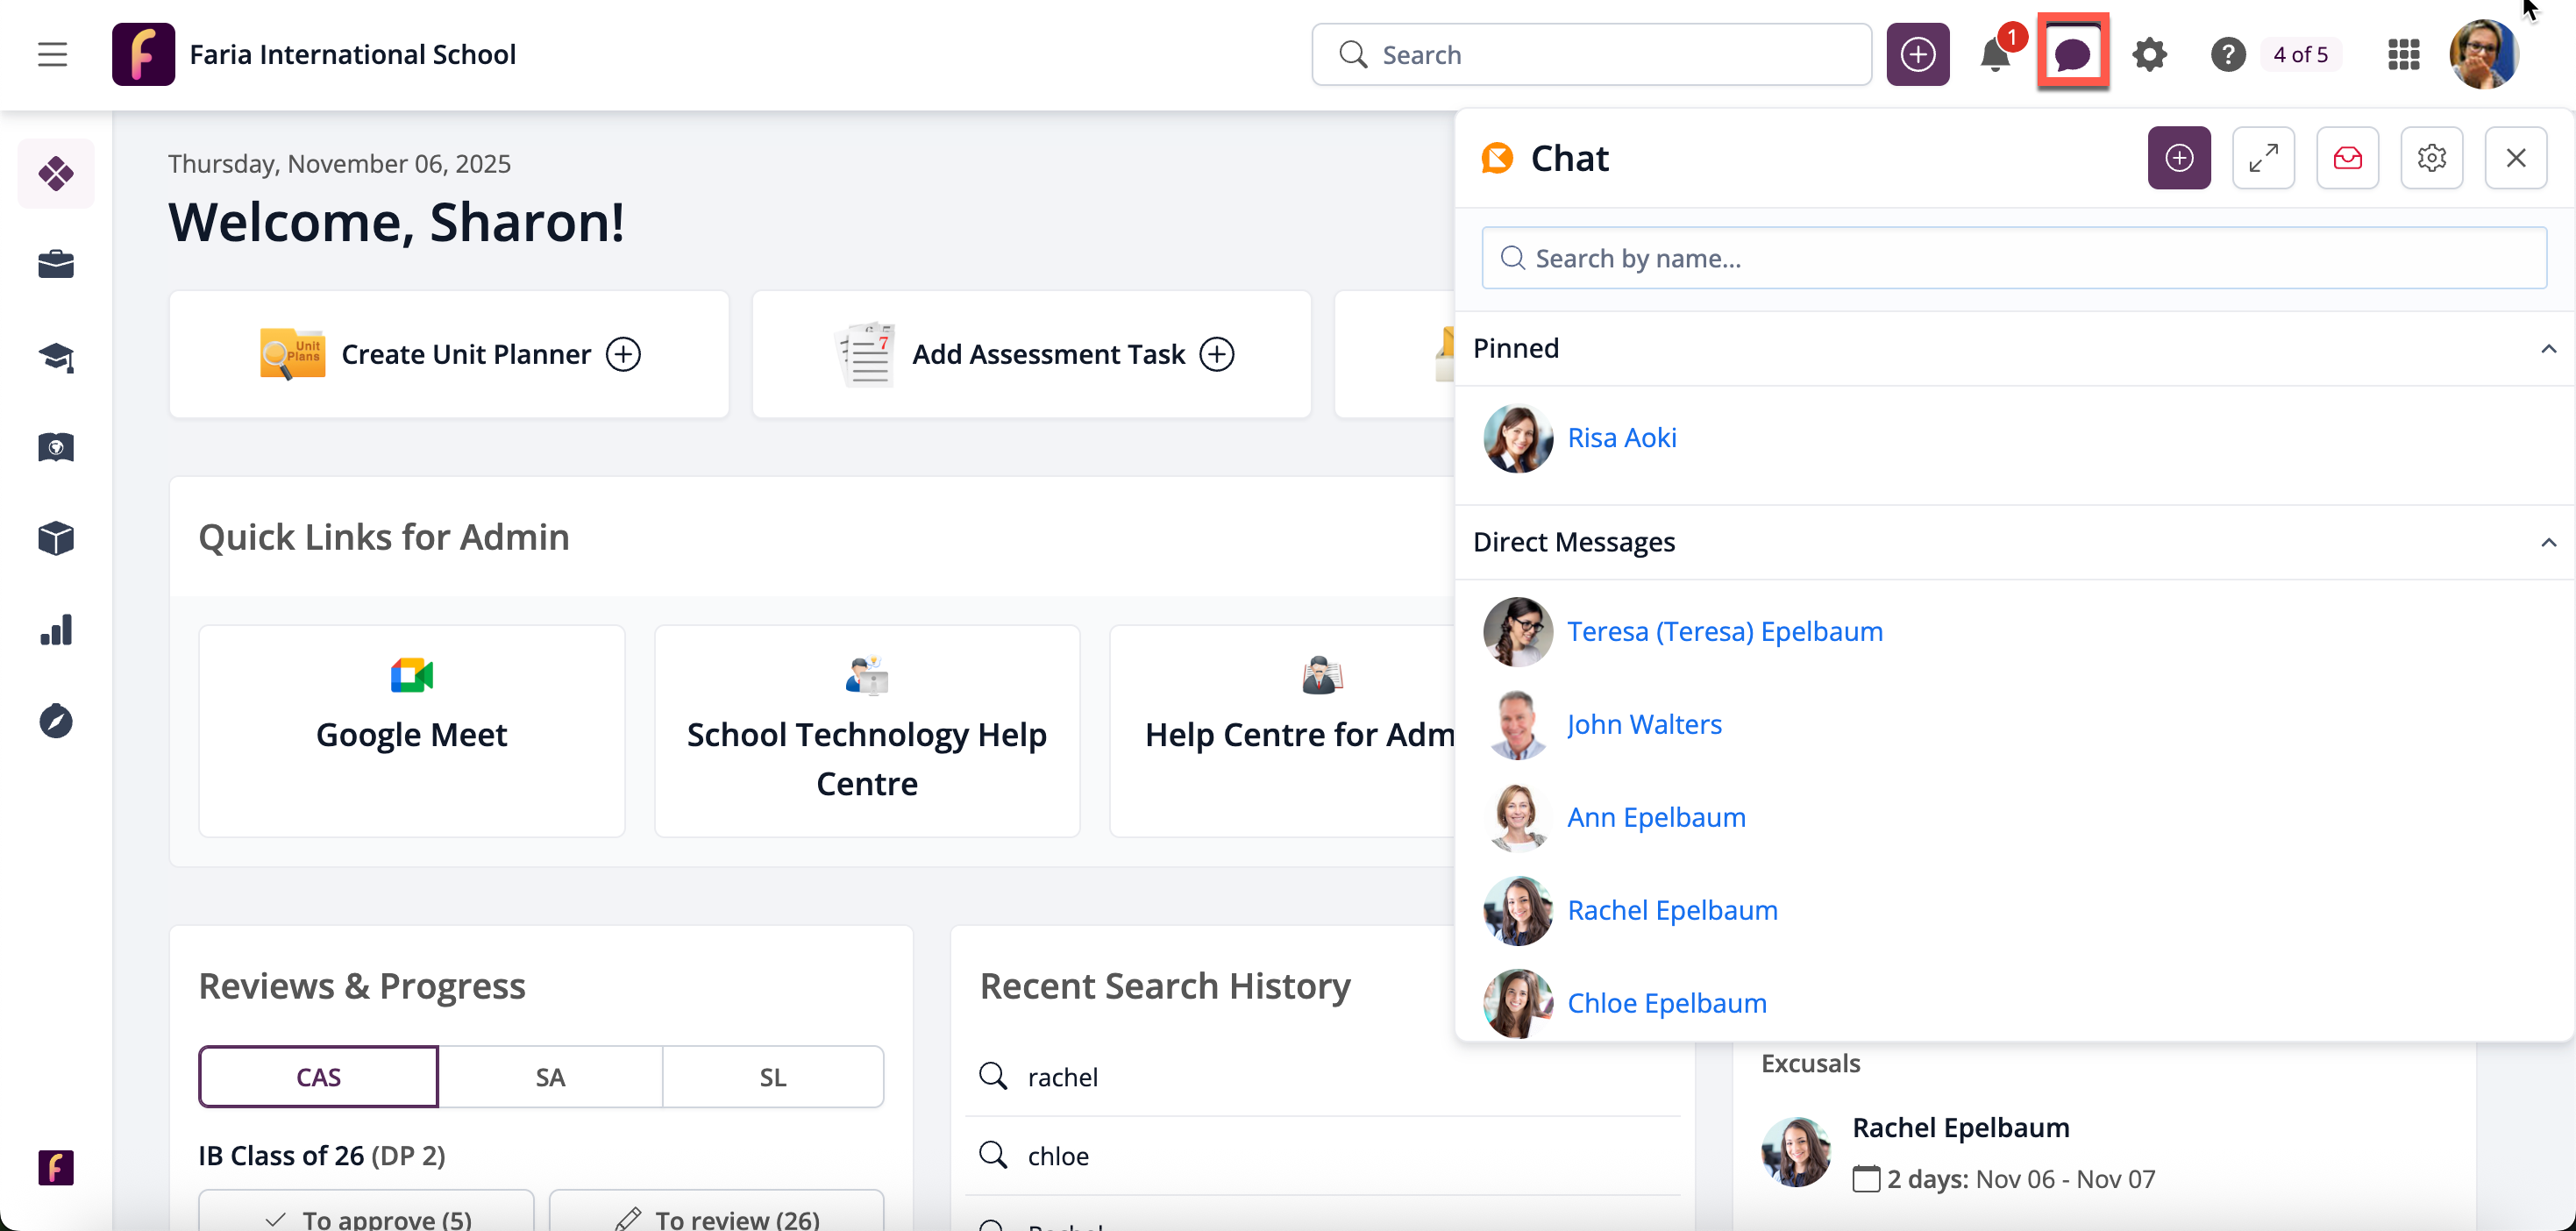Switch to the SA tab
Viewport: 2576px width, 1231px height.
(550, 1077)
